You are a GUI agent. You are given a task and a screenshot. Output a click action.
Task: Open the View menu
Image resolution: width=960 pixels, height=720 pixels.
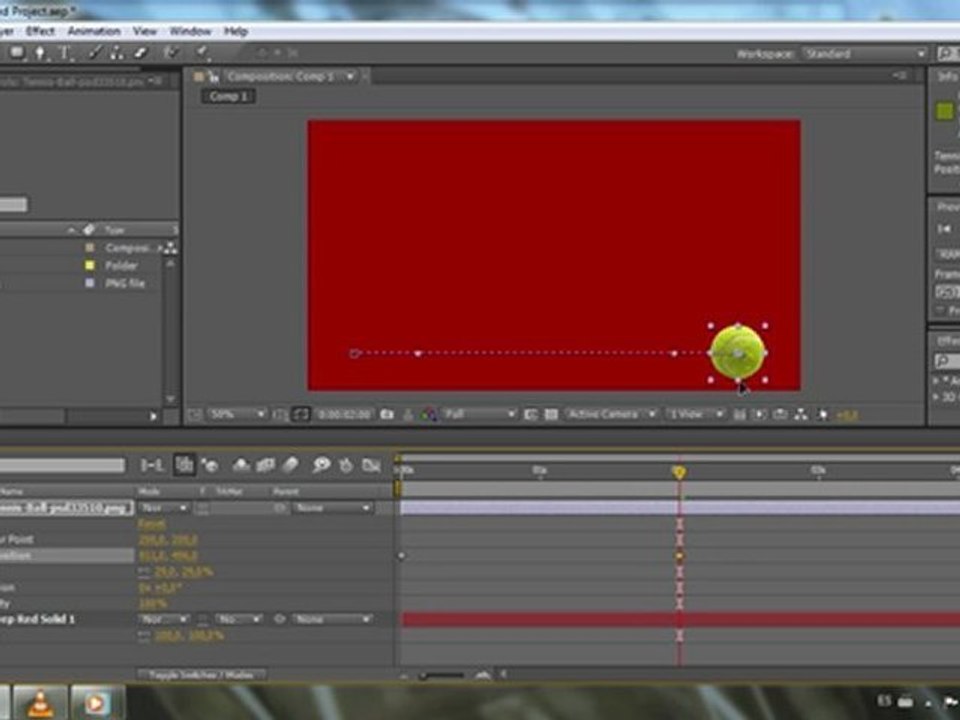coord(145,31)
